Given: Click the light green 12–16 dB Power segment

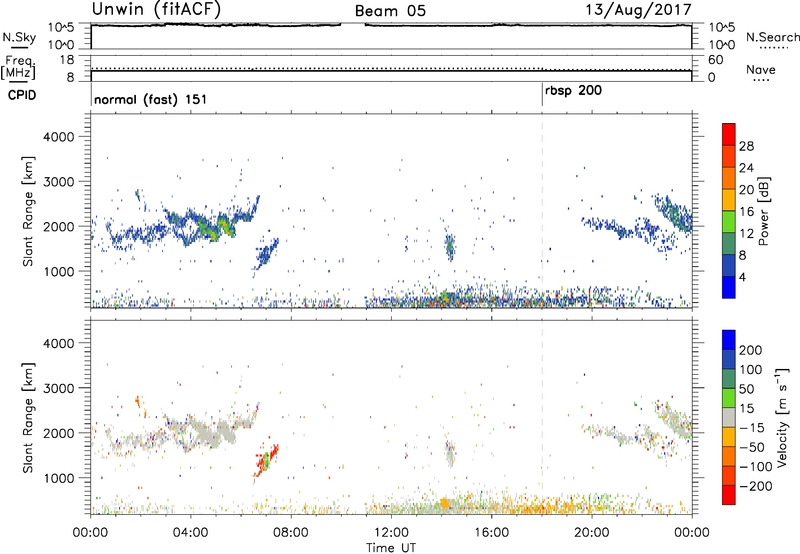Looking at the screenshot, I should (729, 222).
